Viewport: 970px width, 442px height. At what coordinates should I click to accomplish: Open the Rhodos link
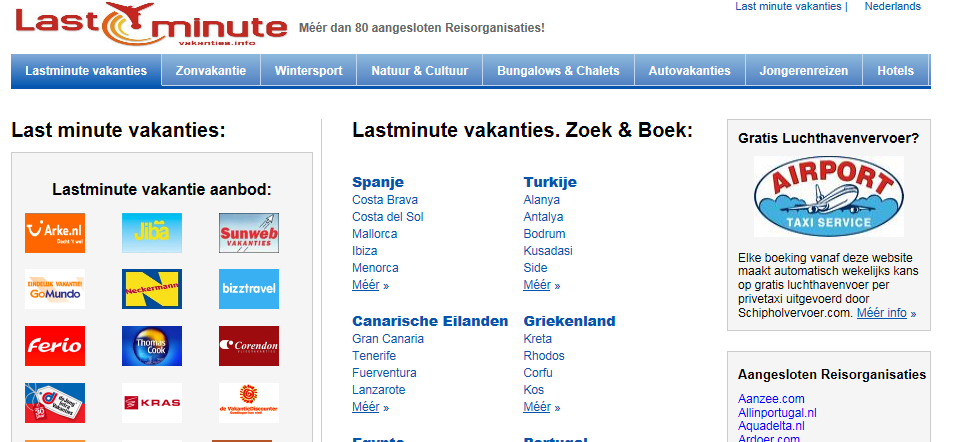tap(544, 356)
